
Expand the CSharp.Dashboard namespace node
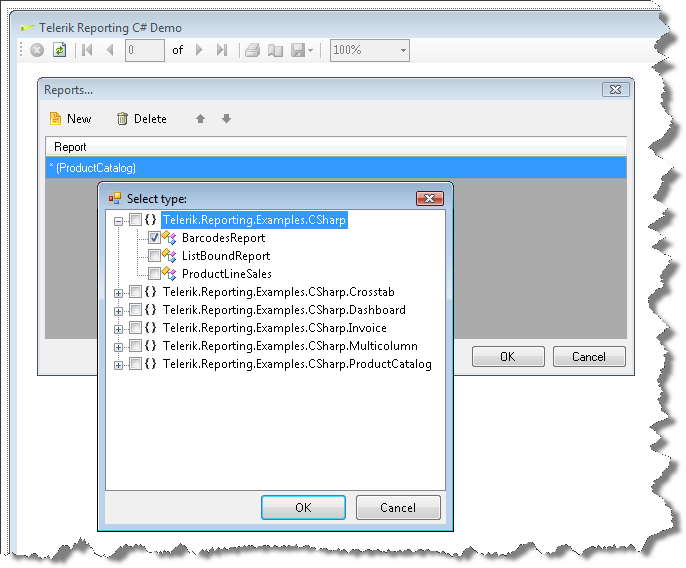[x=118, y=311]
